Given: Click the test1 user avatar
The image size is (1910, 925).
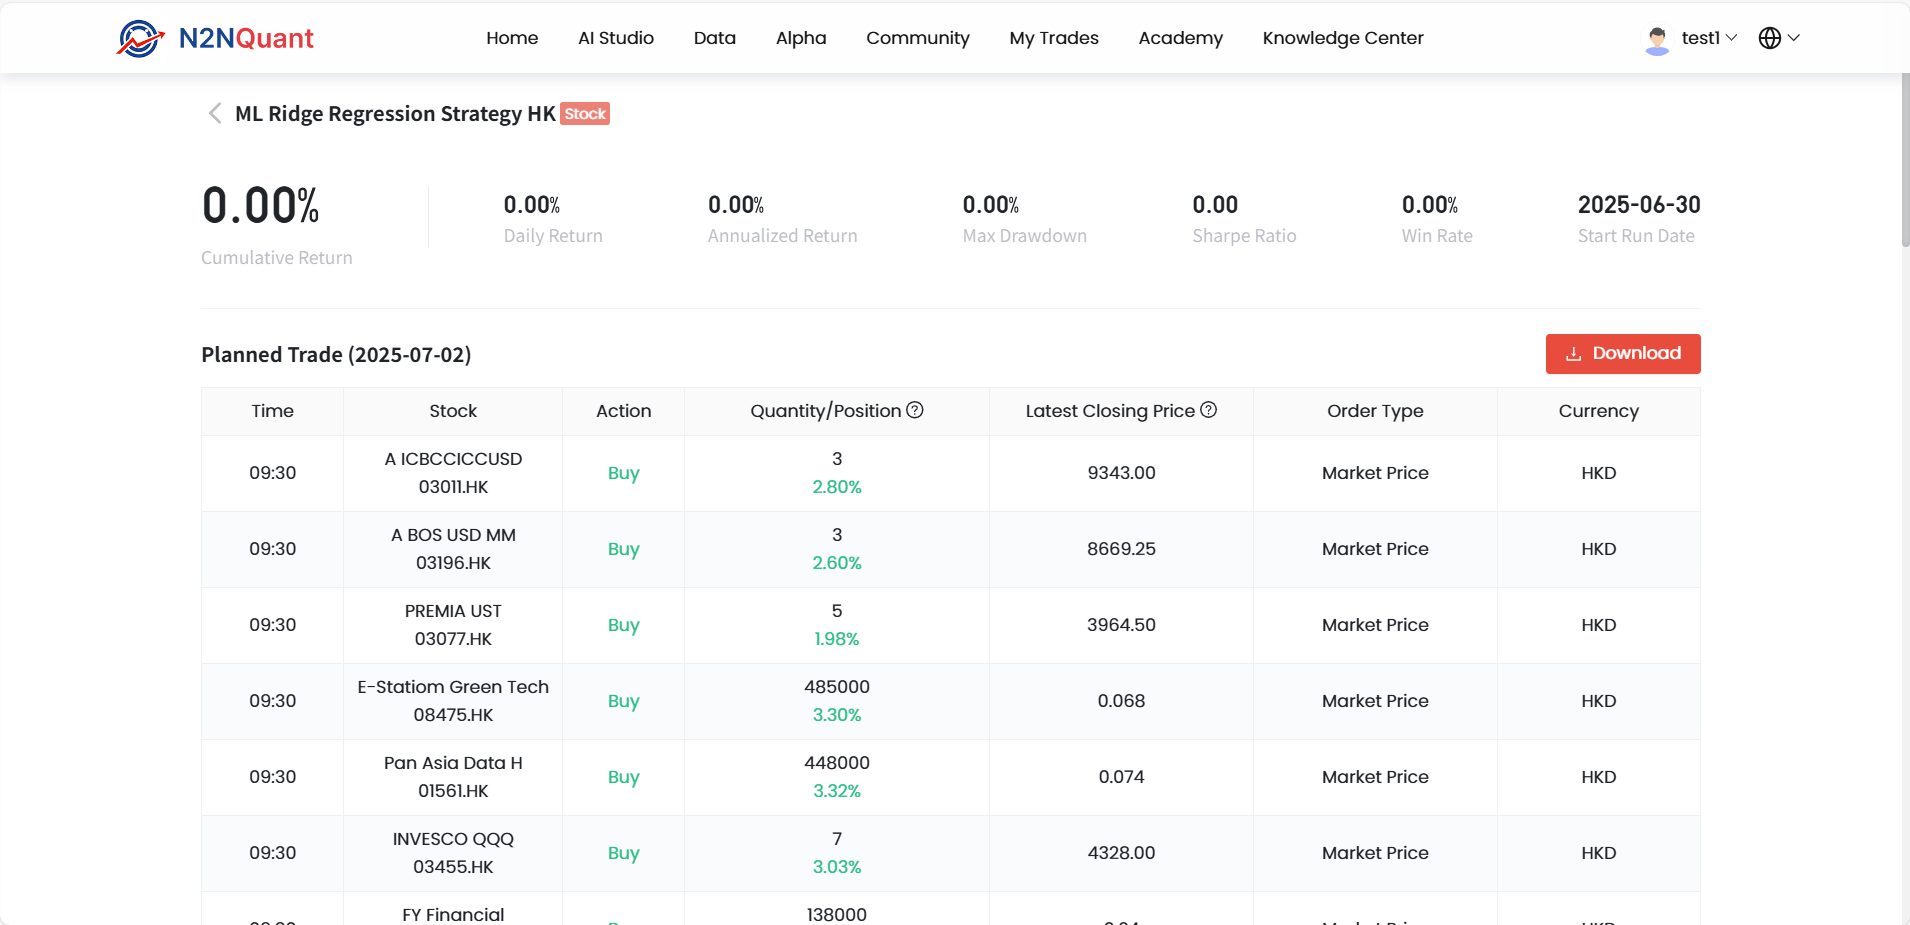Looking at the screenshot, I should click(x=1657, y=39).
